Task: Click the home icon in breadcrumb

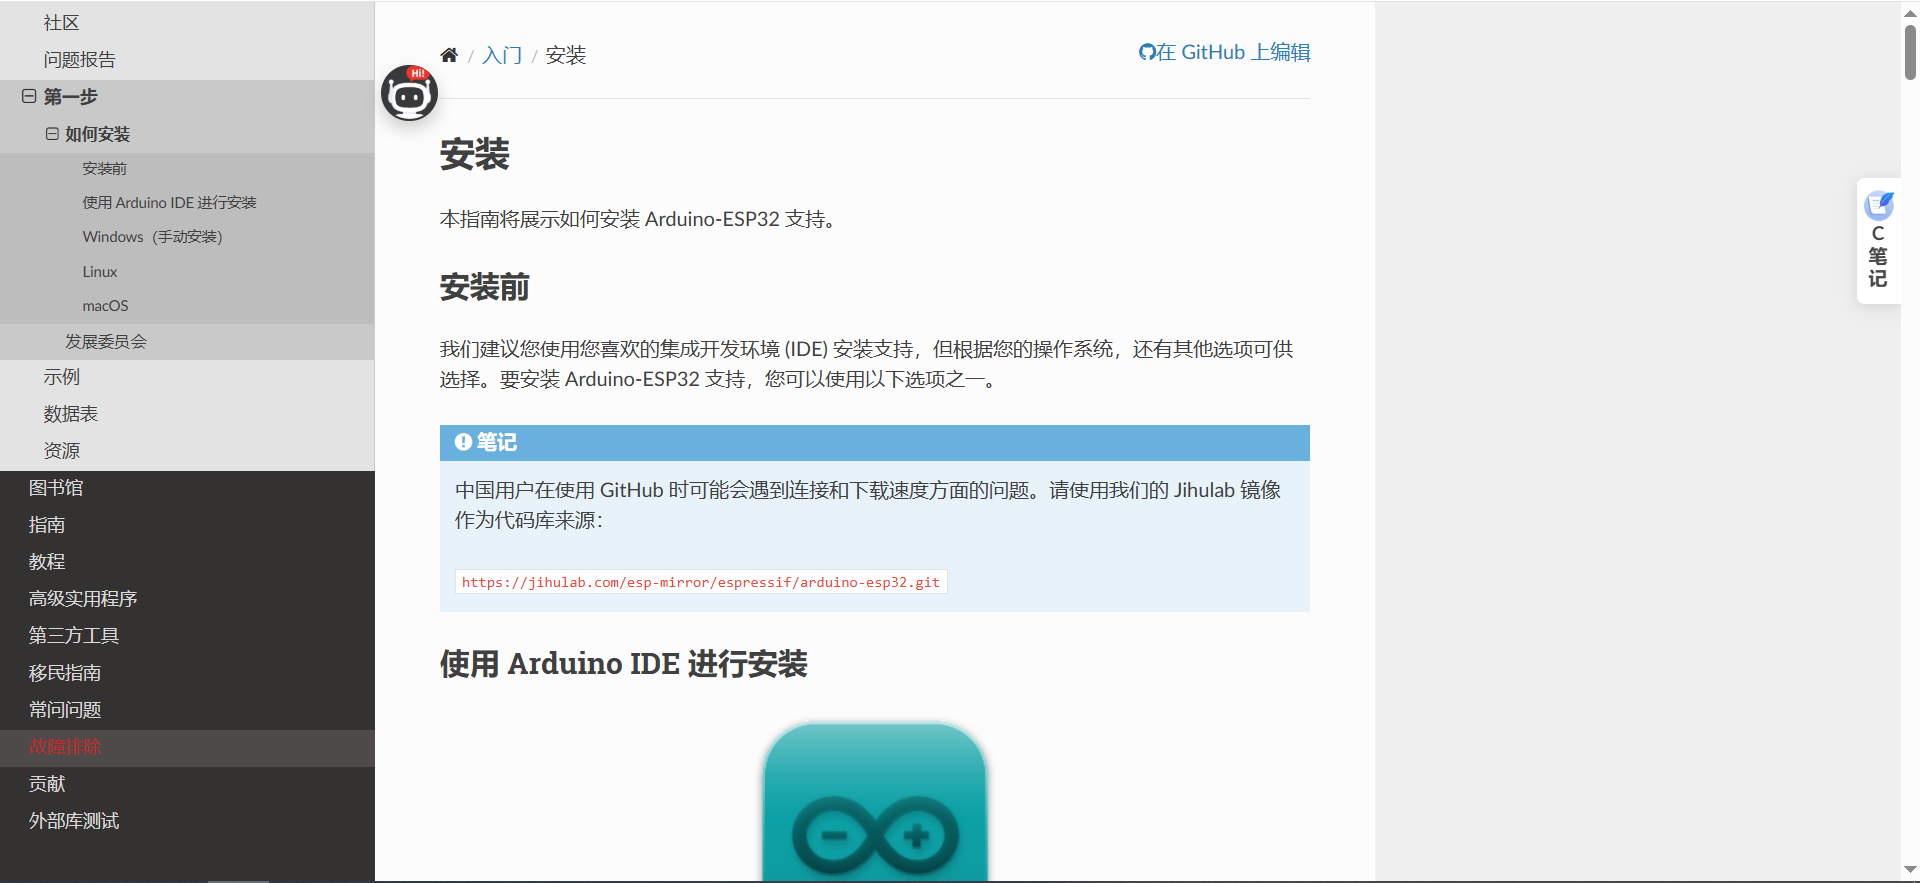Action: tap(449, 55)
